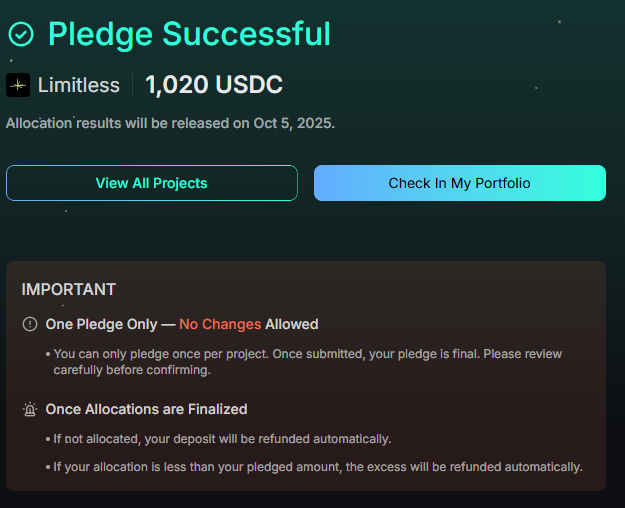The height and width of the screenshot is (508, 625).
Task: Click the carefully before confirming line
Action: tap(132, 370)
